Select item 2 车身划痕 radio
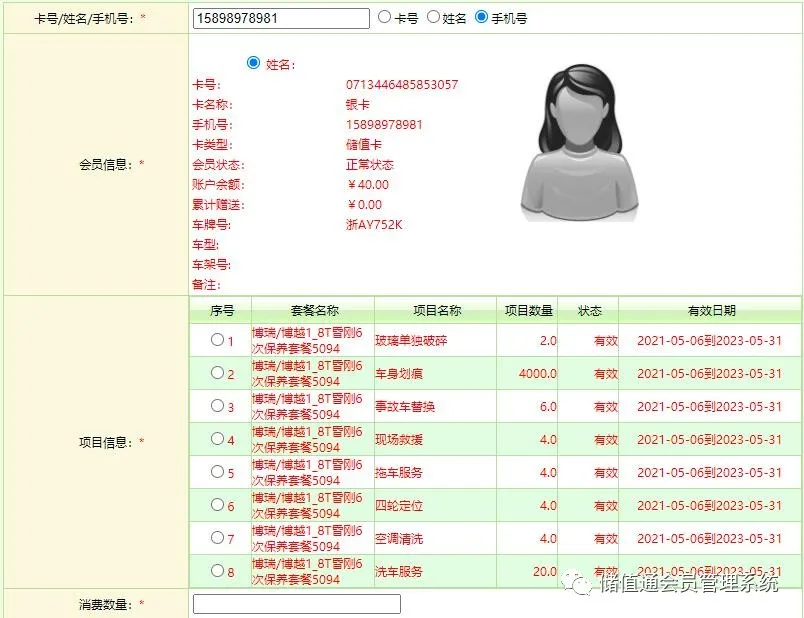Screen dimensions: 804x618 [217, 373]
